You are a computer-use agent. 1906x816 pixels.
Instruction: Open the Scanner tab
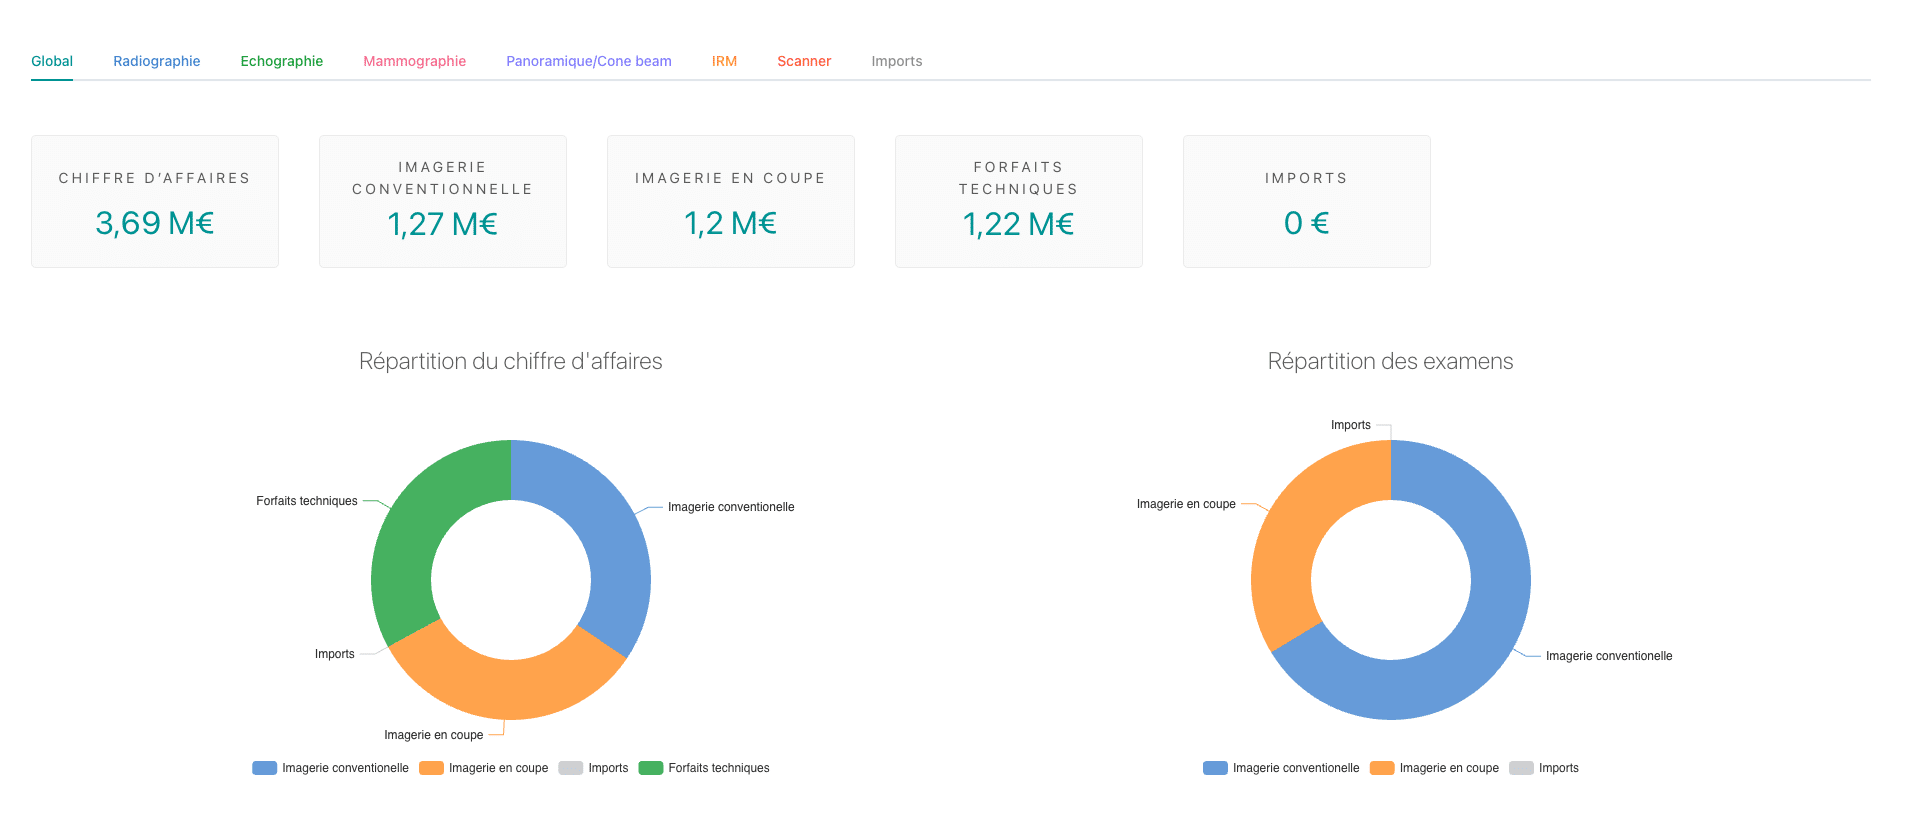tap(803, 61)
